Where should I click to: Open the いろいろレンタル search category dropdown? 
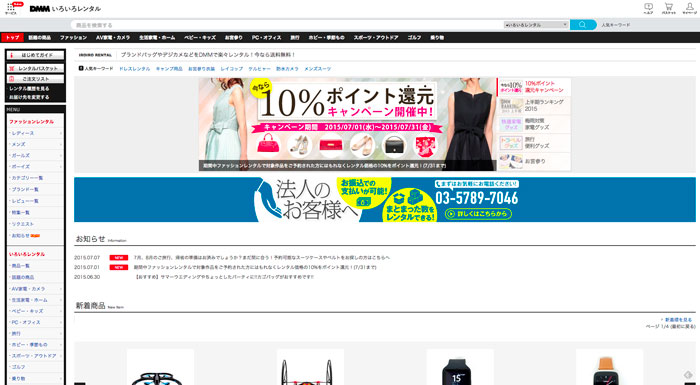pos(536,25)
